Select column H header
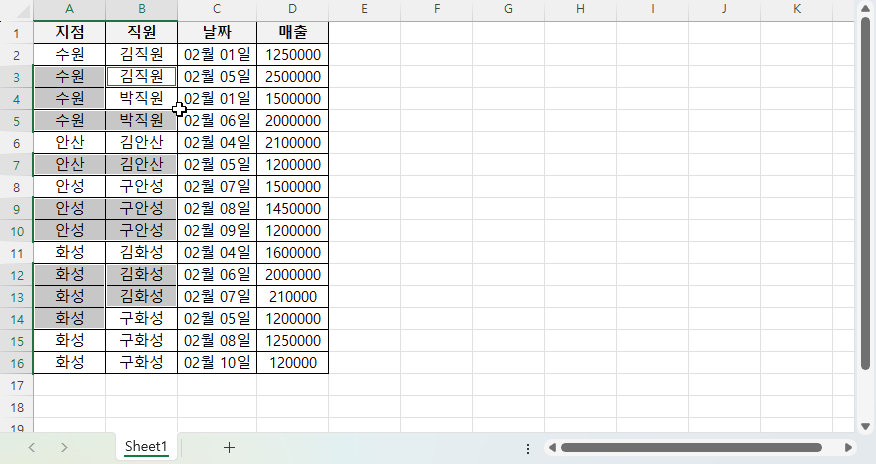Image resolution: width=876 pixels, height=464 pixels. pyautogui.click(x=580, y=9)
